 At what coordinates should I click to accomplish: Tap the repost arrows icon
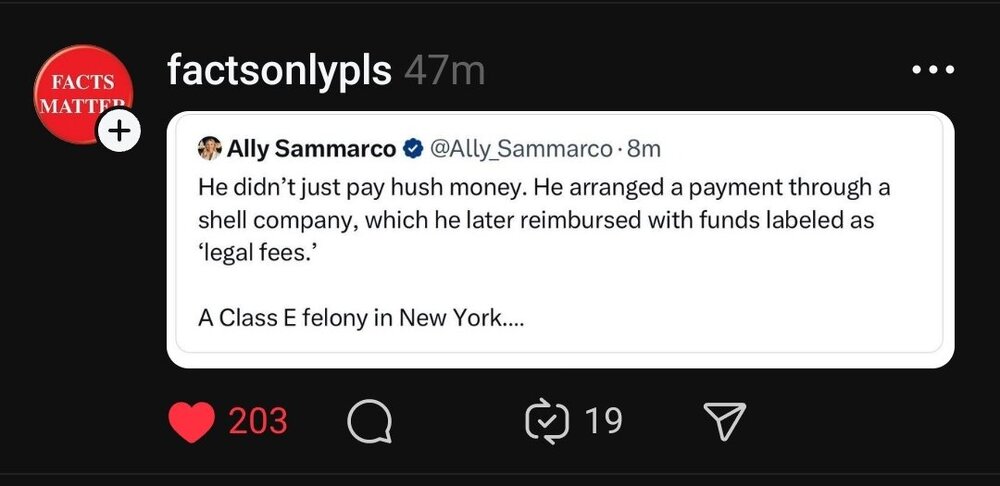pos(547,421)
